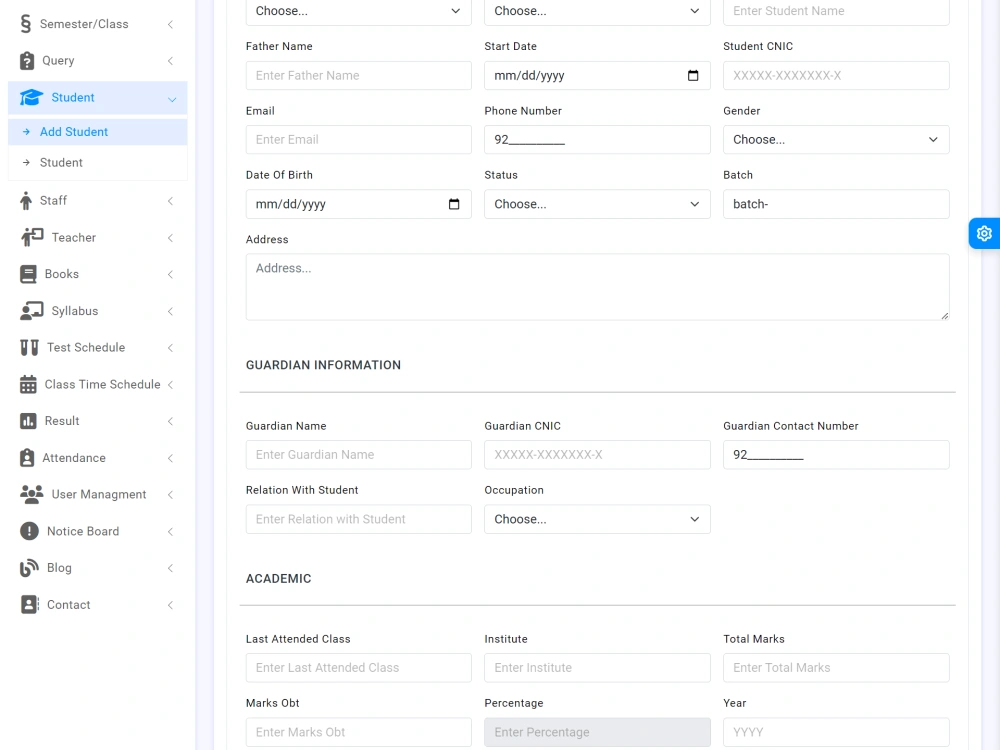Open the Start Date calendar picker icon
This screenshot has width=1000, height=750.
(x=693, y=75)
